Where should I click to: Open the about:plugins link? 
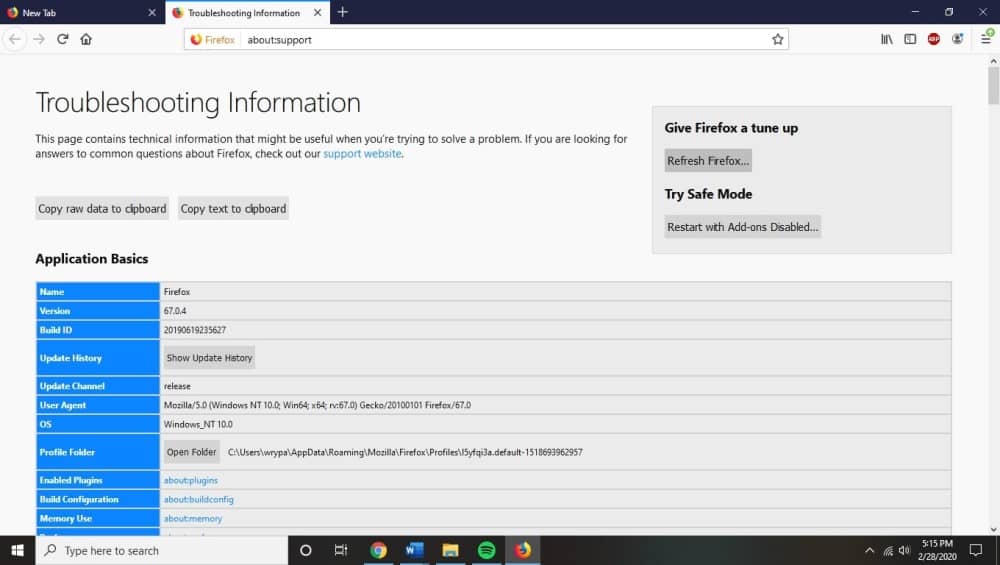pyautogui.click(x=191, y=480)
